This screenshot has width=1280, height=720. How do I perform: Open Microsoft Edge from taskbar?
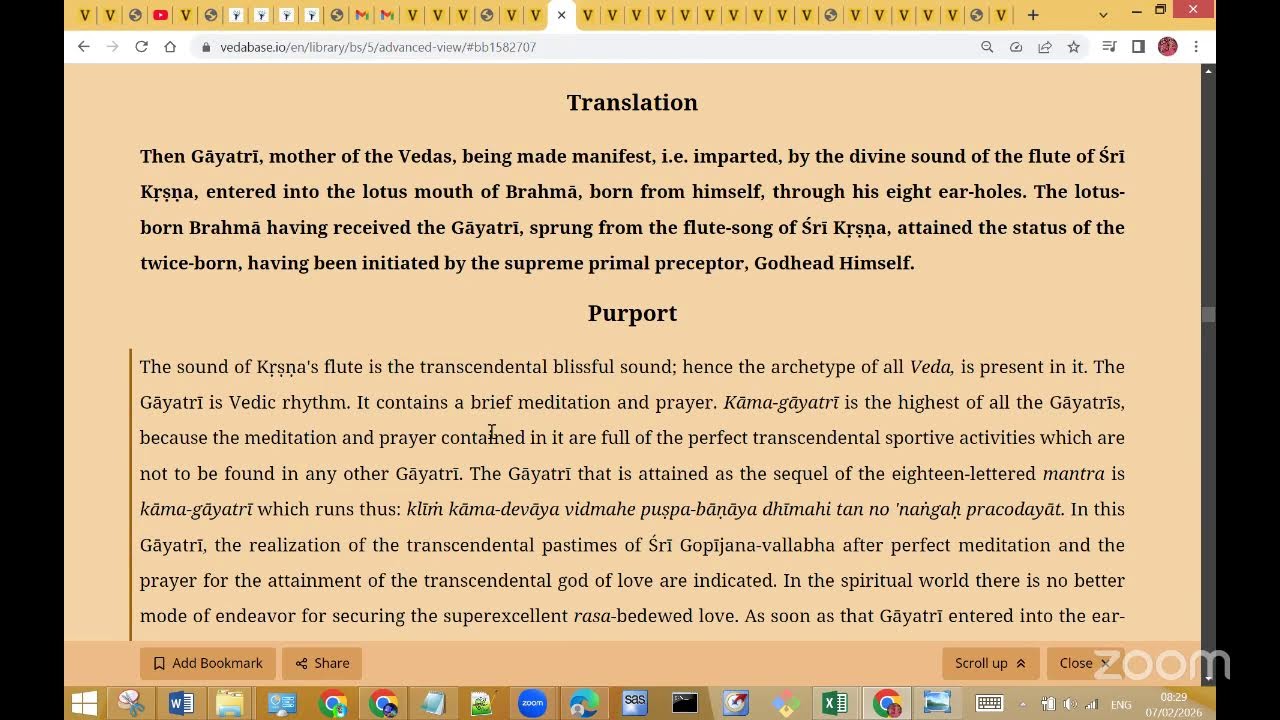584,703
